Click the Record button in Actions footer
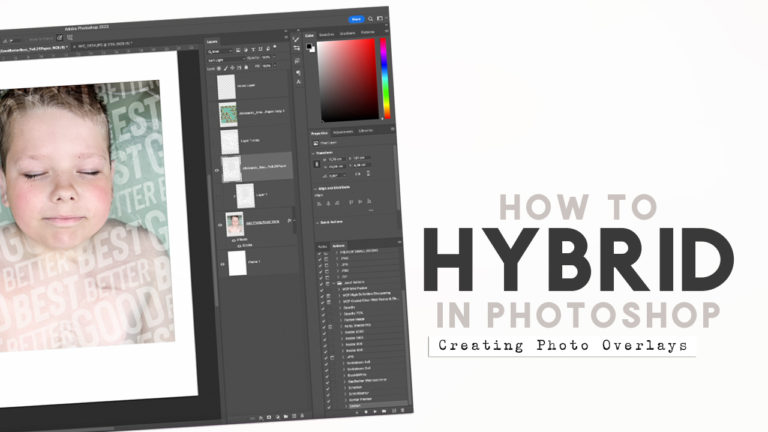The image size is (768, 432). (x=366, y=412)
